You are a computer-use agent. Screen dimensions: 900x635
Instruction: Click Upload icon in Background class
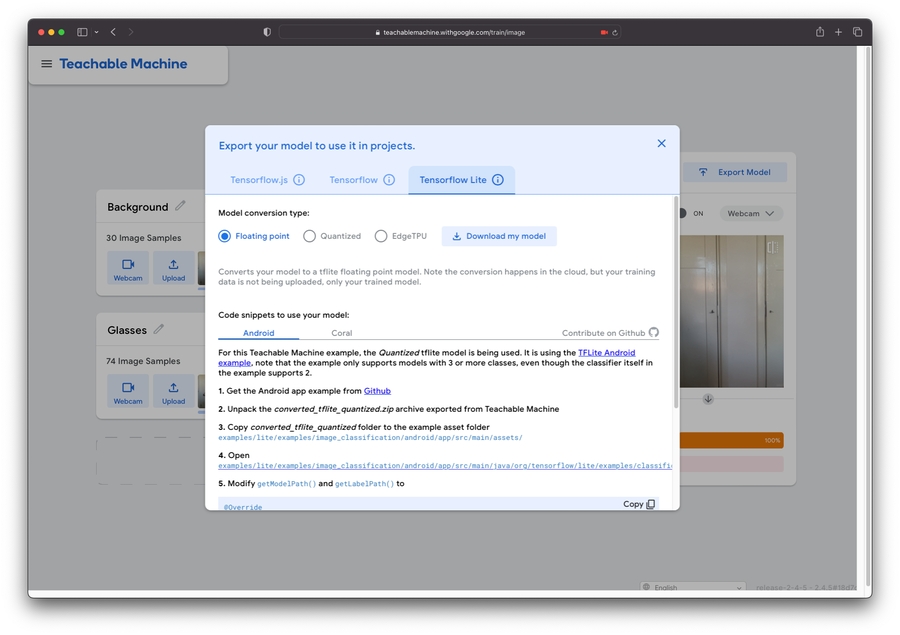(x=174, y=269)
